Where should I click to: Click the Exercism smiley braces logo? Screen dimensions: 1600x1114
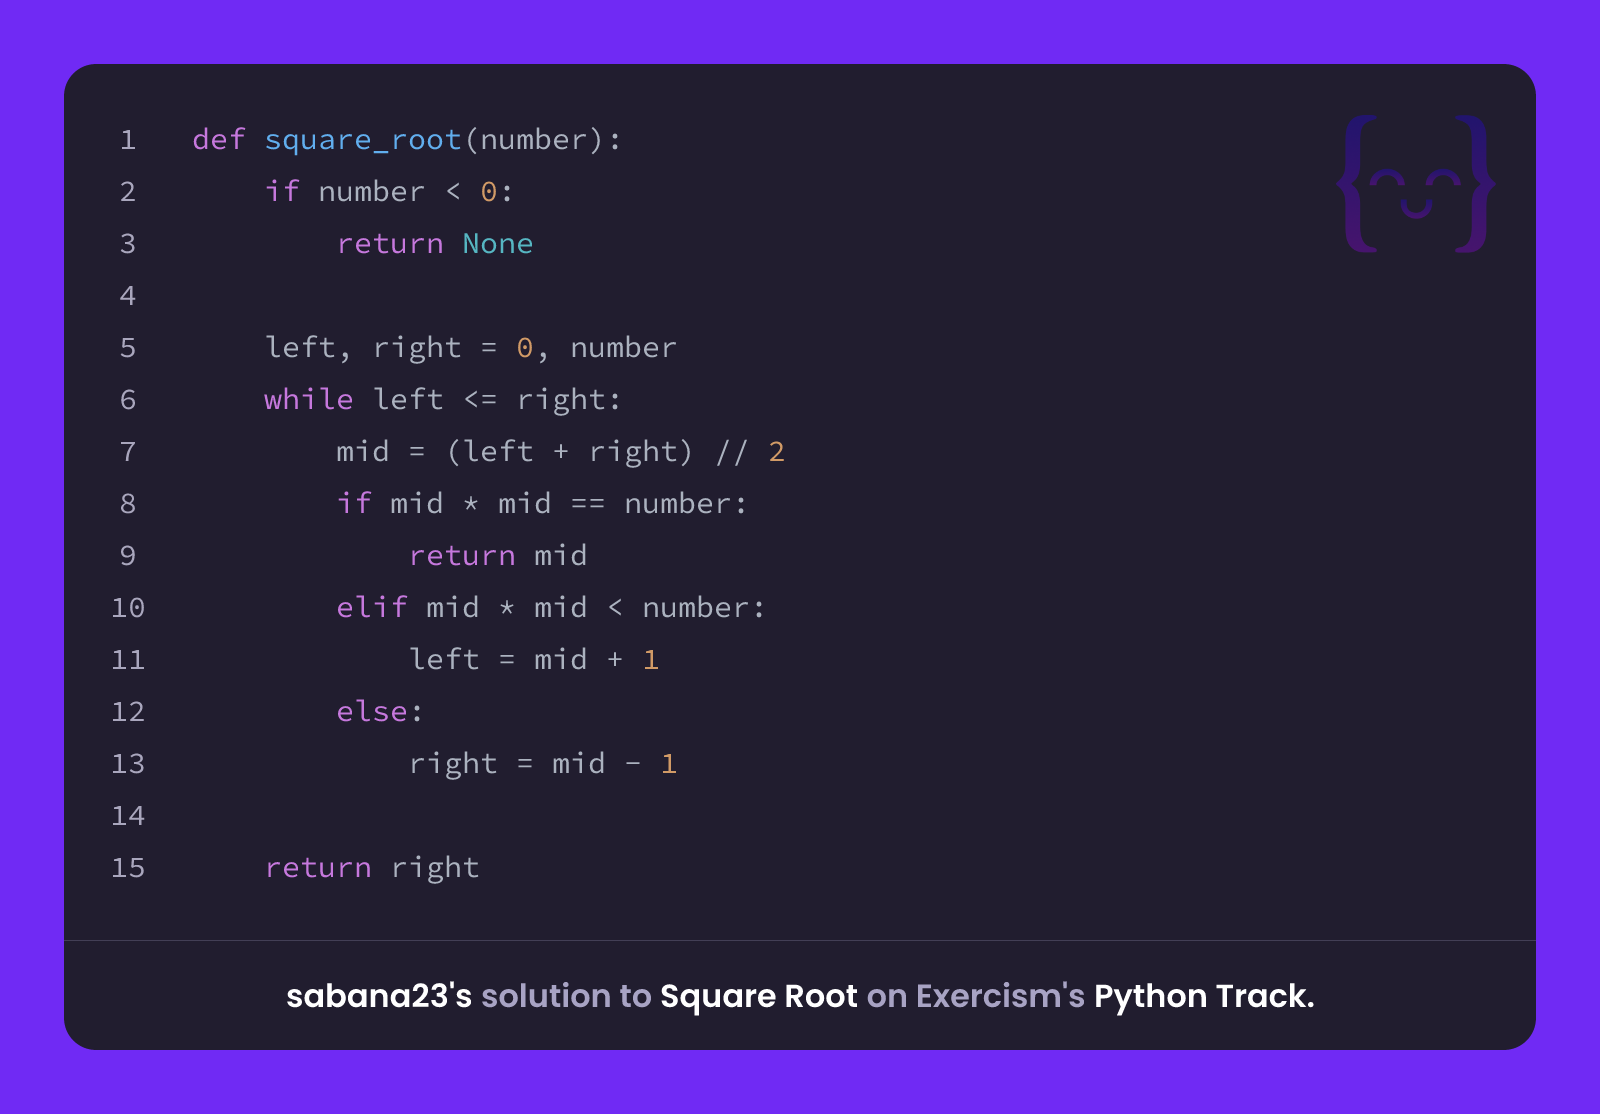tap(1416, 184)
